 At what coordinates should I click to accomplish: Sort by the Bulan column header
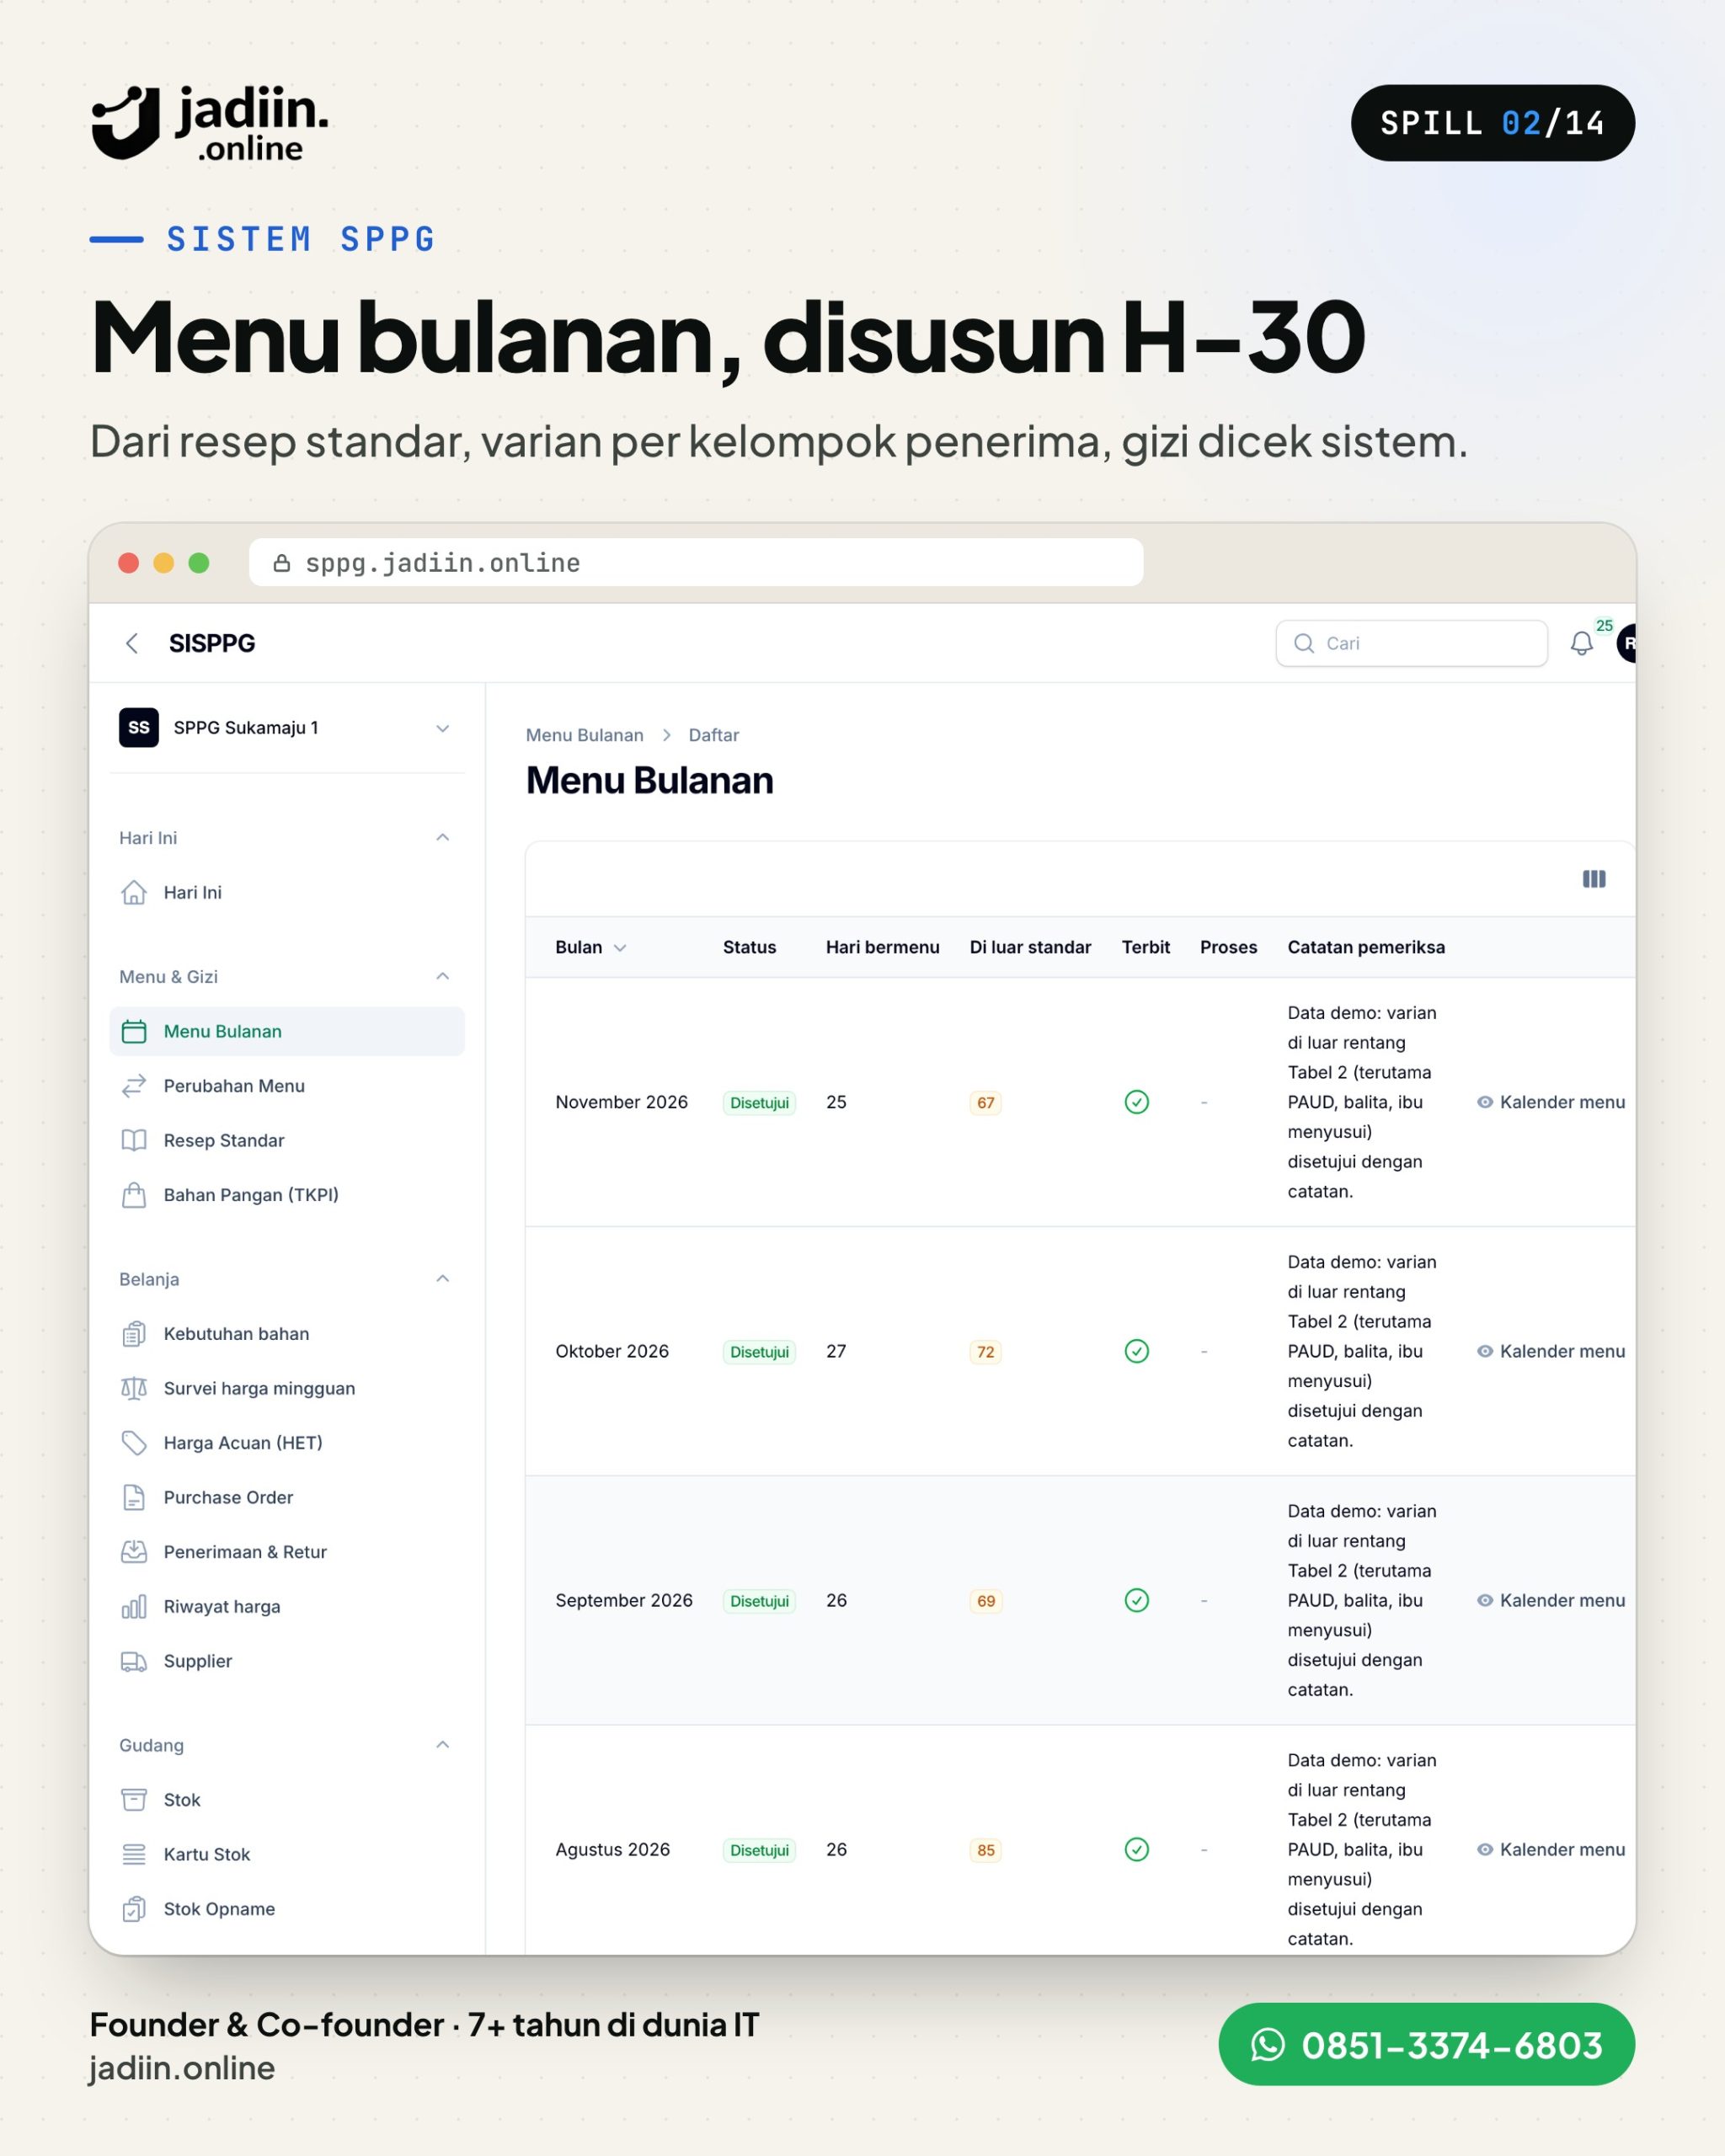click(591, 947)
